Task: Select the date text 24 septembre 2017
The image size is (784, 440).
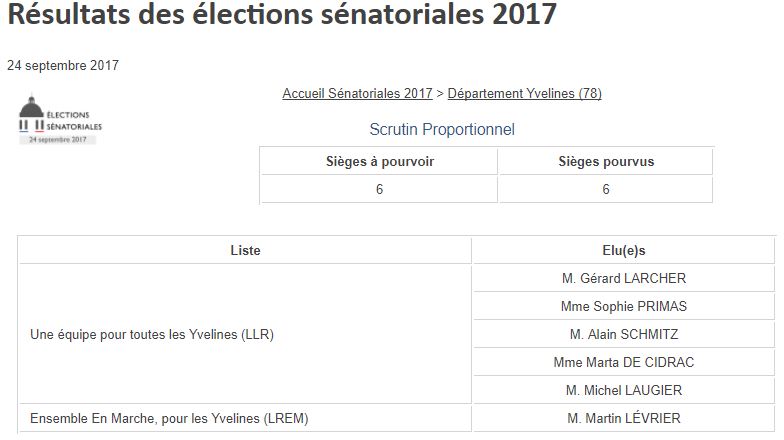Action: click(63, 66)
